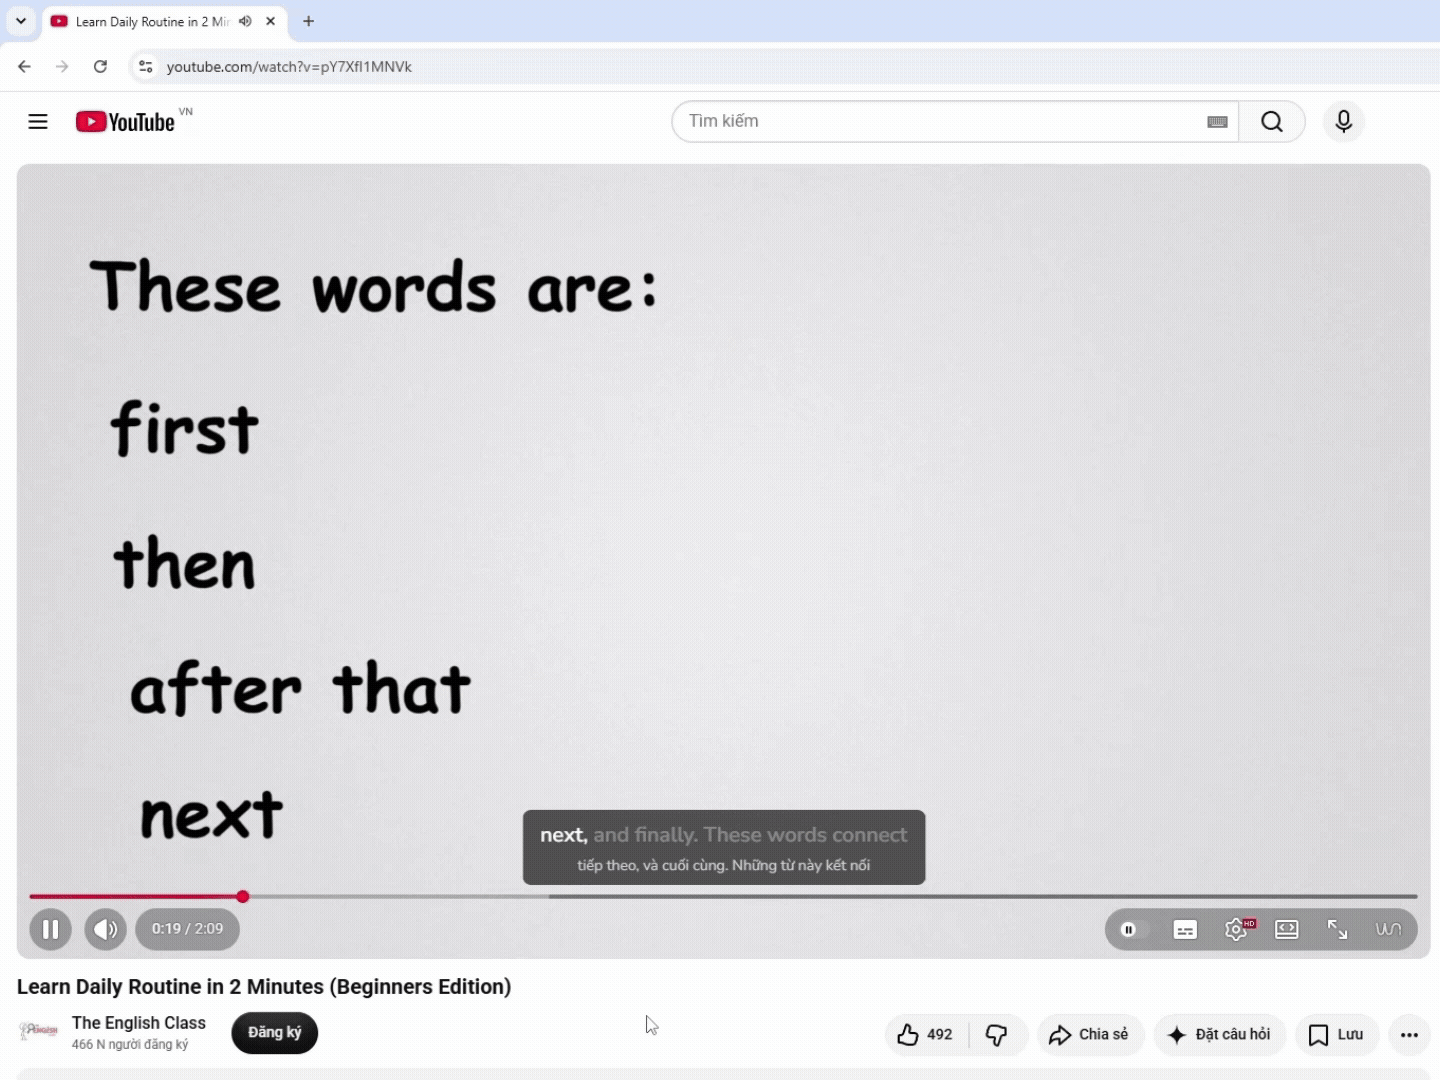
Task: Open the more actions three-dot menu
Action: (x=1409, y=1035)
